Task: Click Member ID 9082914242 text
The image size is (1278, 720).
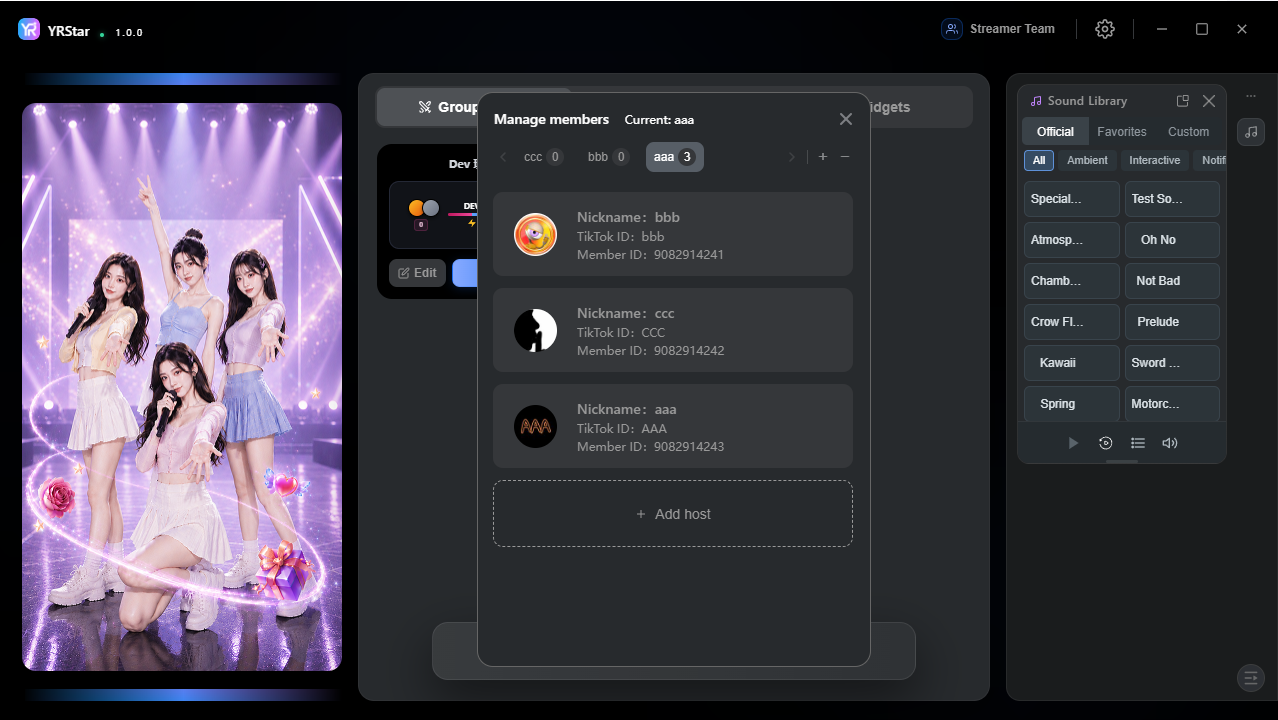Action: click(x=650, y=351)
